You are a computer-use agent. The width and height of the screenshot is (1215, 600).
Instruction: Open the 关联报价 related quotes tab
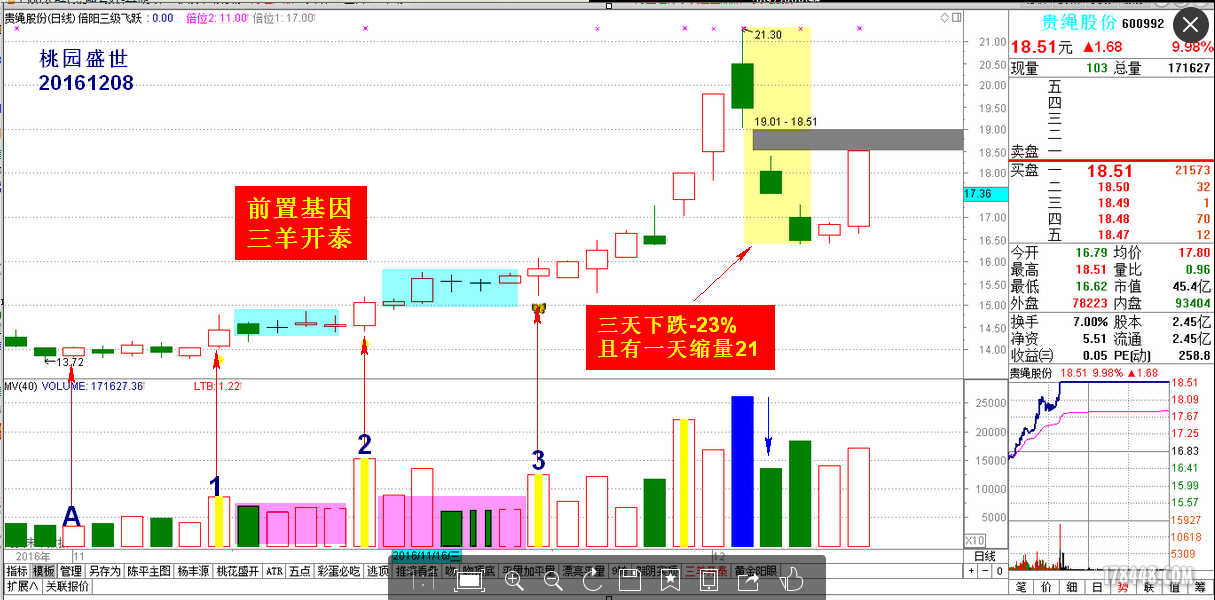(67, 587)
